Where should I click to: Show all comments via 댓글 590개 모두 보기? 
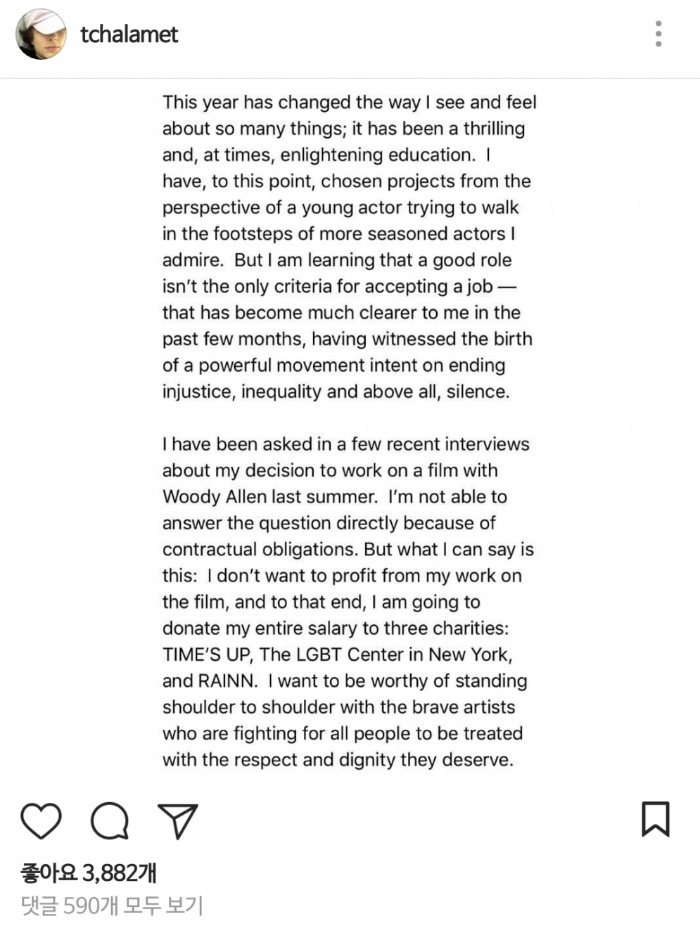[x=111, y=906]
